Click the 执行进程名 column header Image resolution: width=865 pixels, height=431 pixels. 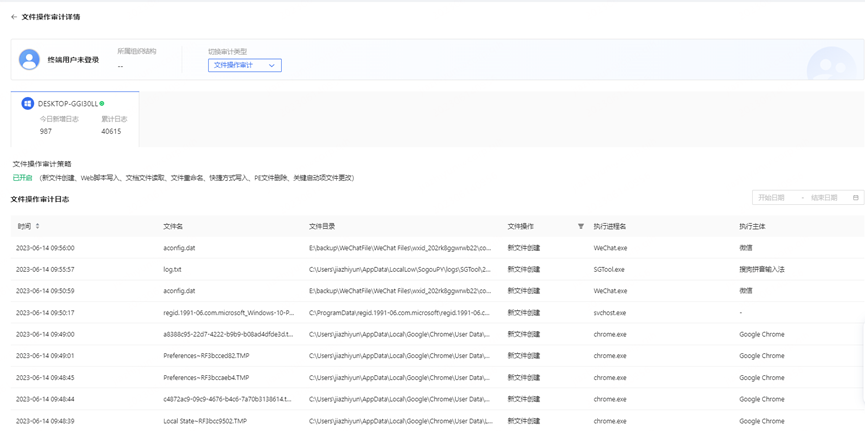[x=610, y=226]
